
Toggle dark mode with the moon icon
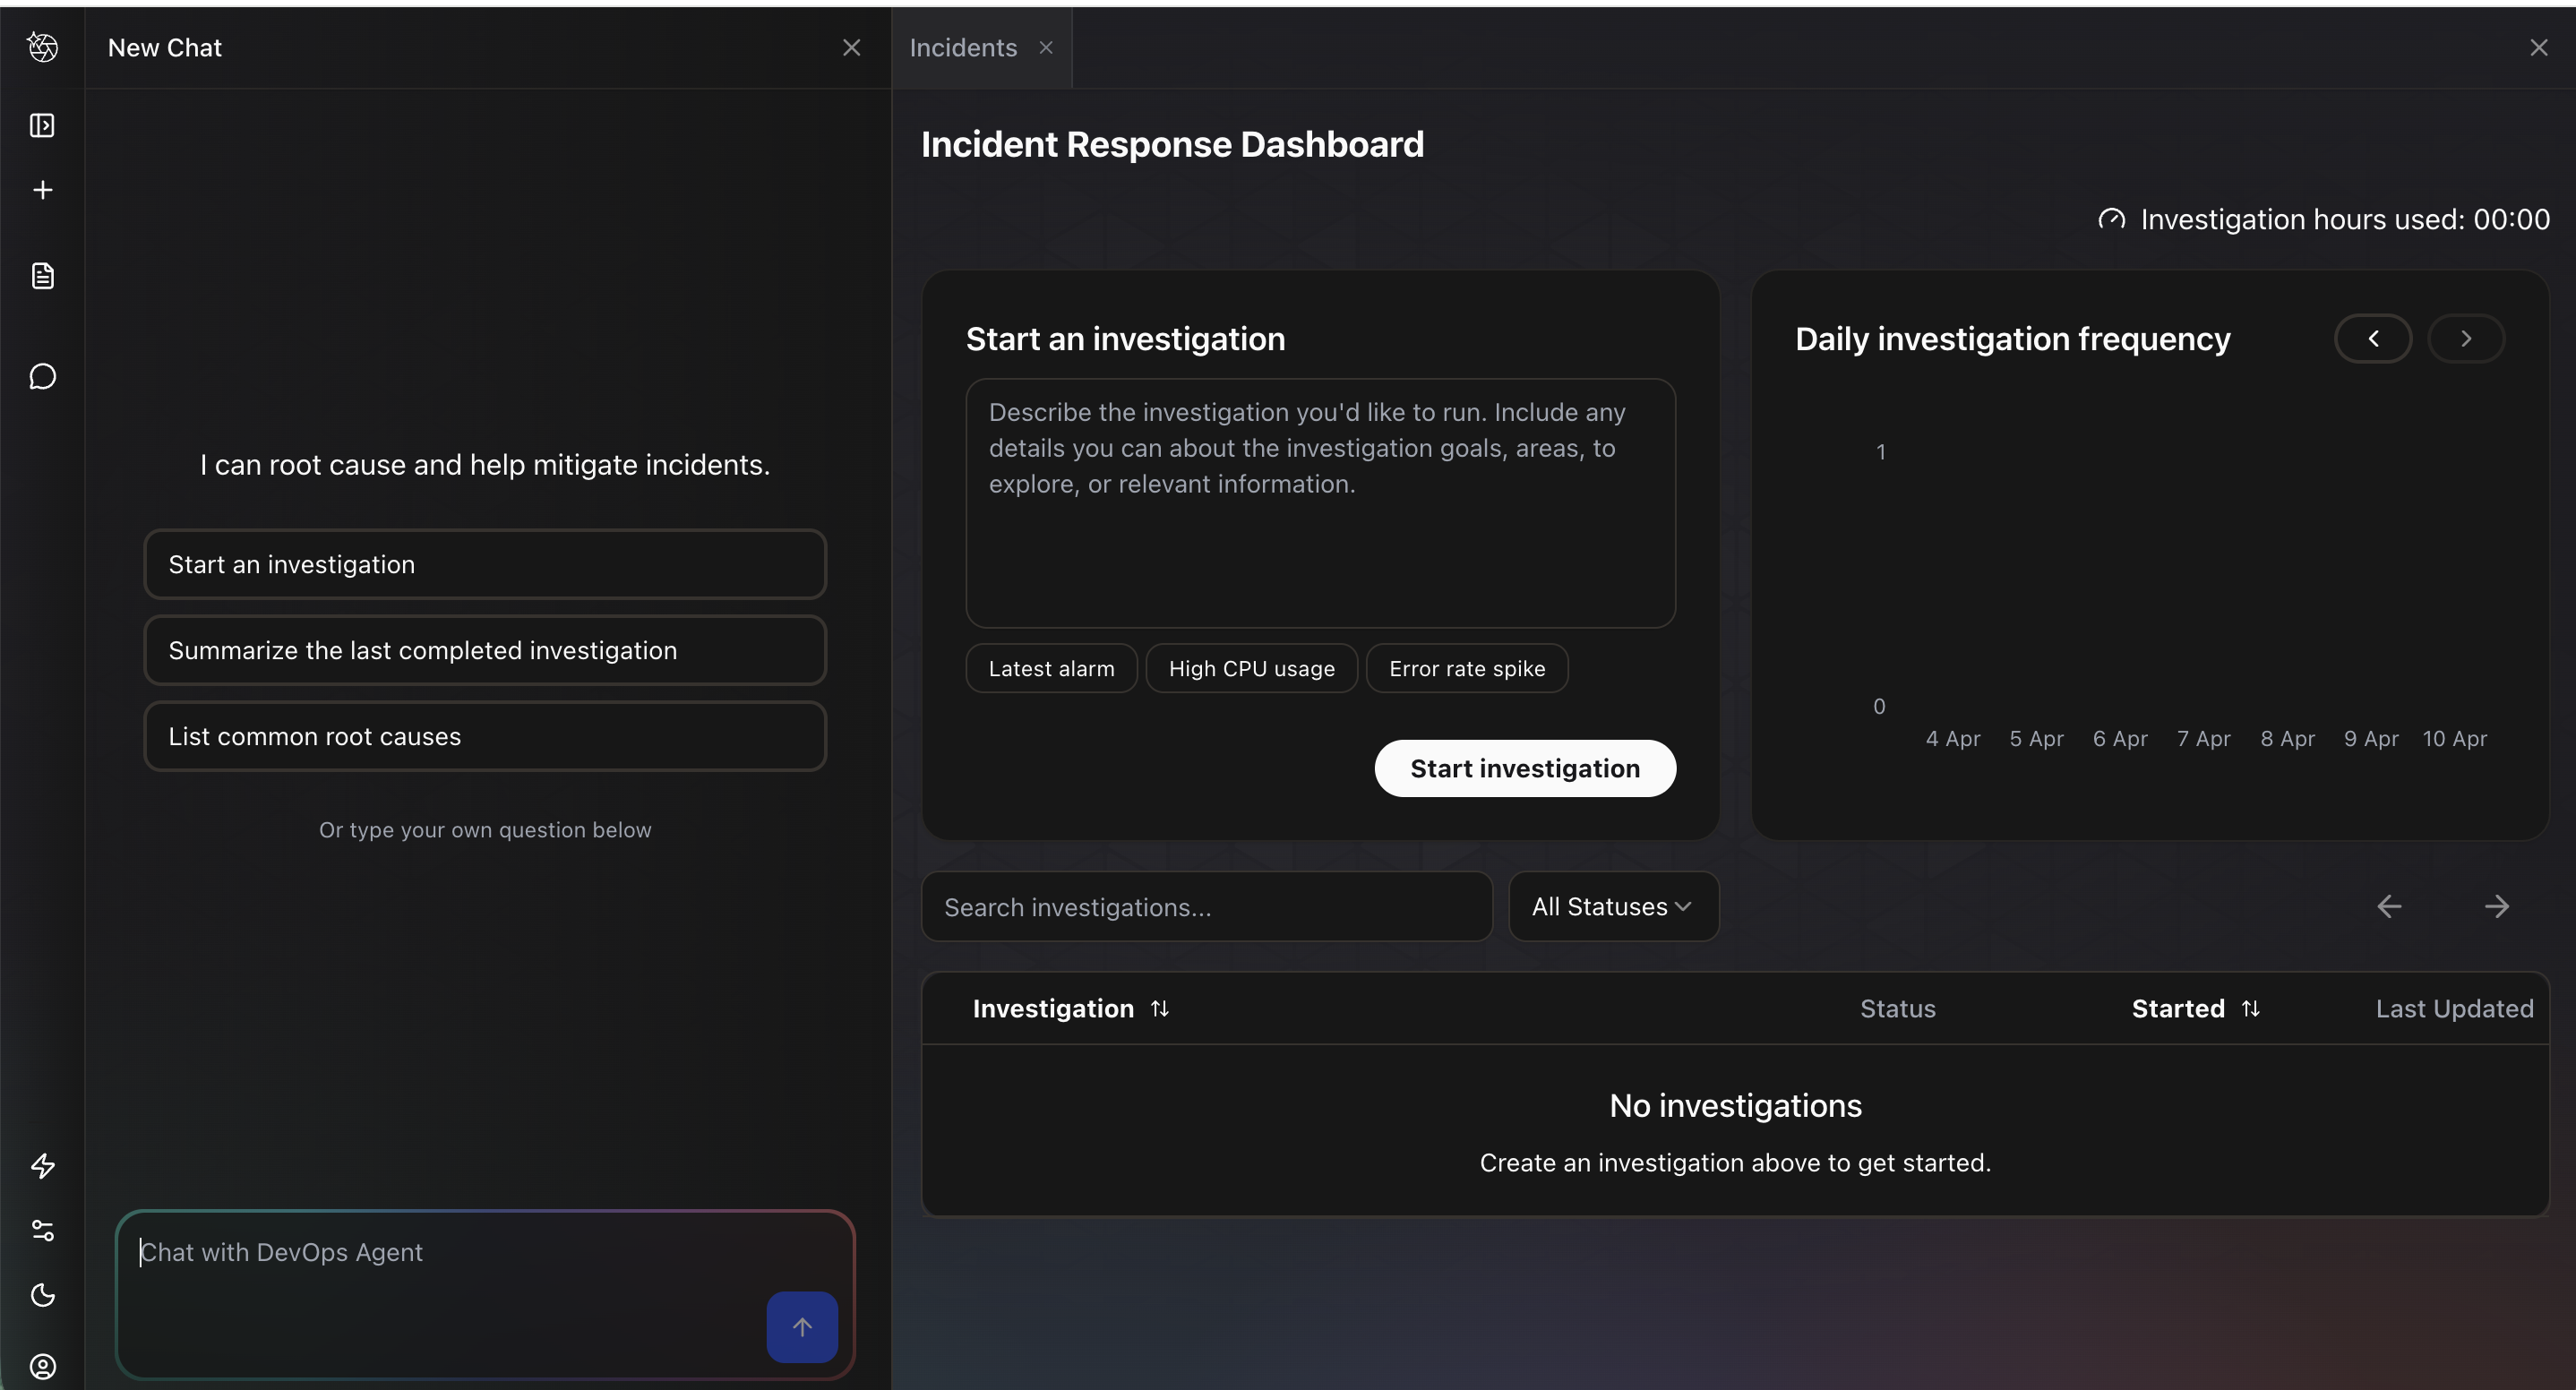[42, 1295]
